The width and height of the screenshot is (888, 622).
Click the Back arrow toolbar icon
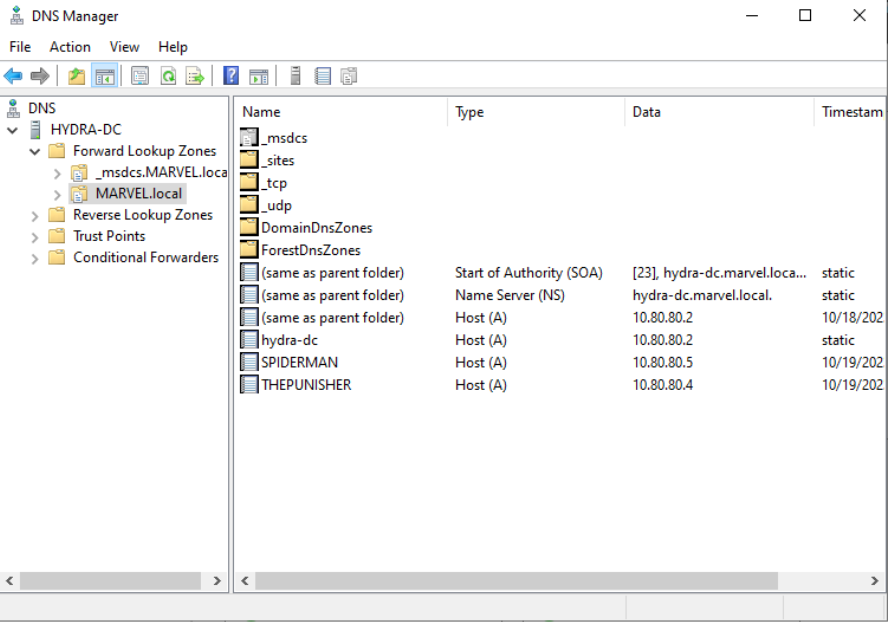pyautogui.click(x=13, y=76)
